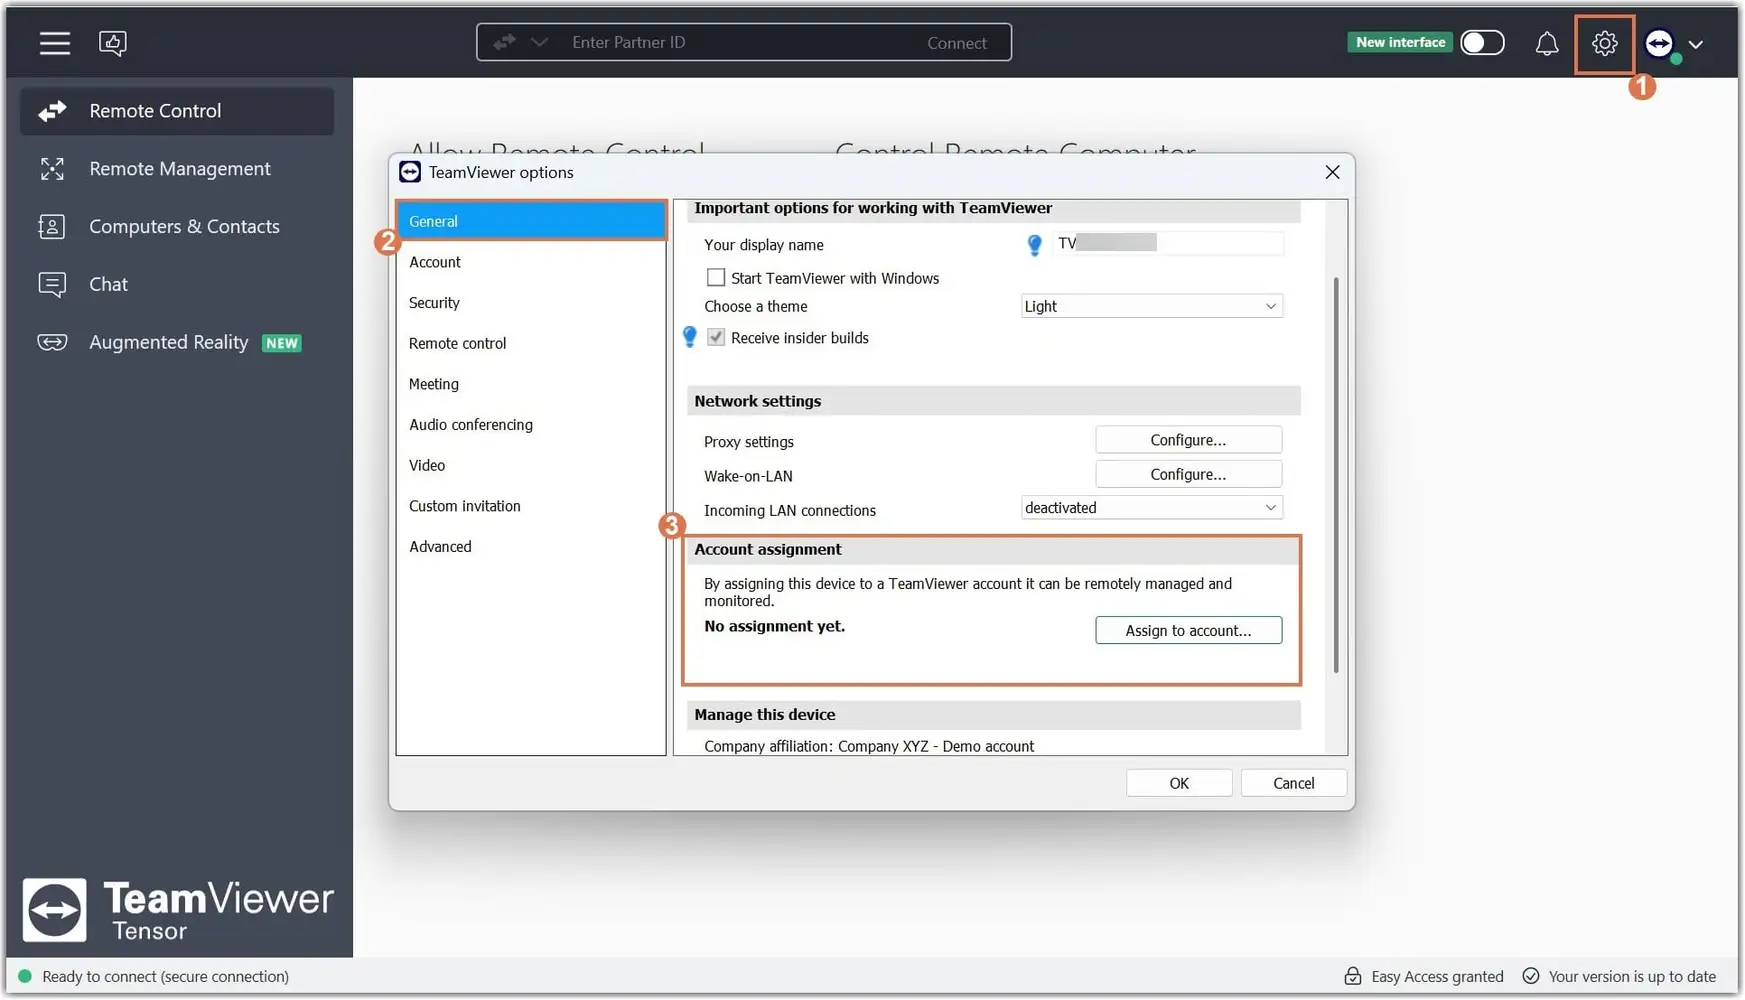
Task: Click Easy Access granted status text
Action: [x=1437, y=977]
